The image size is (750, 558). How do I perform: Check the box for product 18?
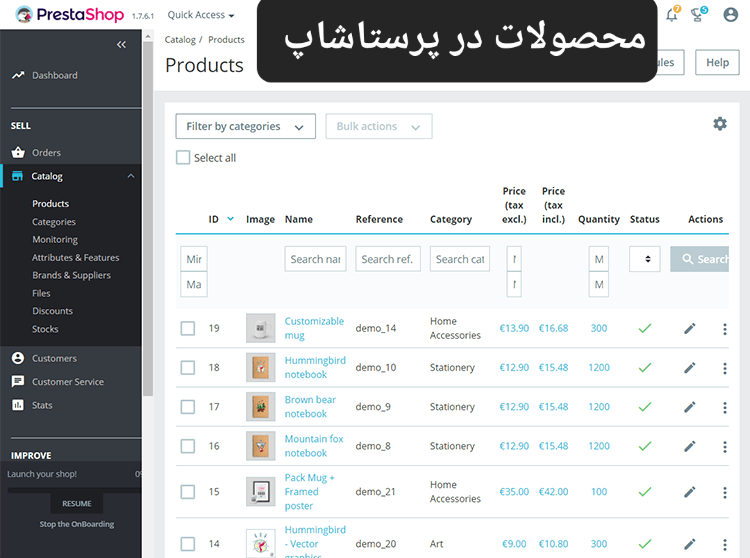(188, 368)
